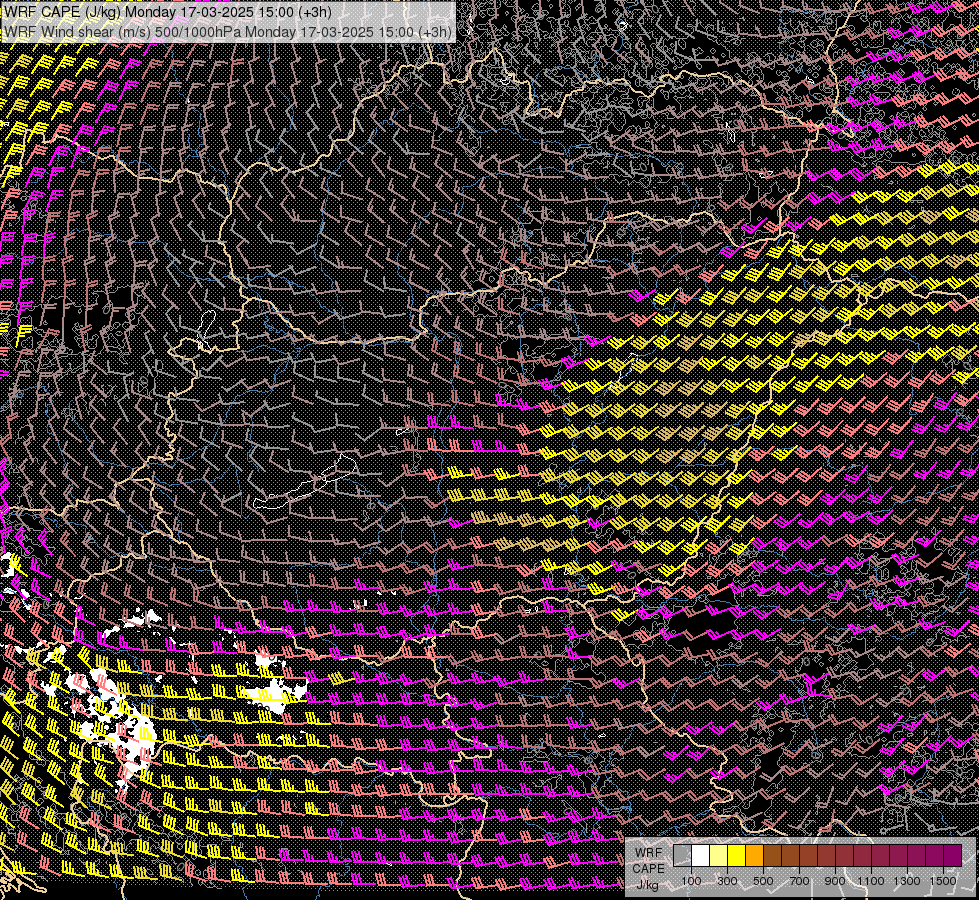Click the WRF label in the legend
This screenshot has height=900, width=979.
[x=649, y=853]
